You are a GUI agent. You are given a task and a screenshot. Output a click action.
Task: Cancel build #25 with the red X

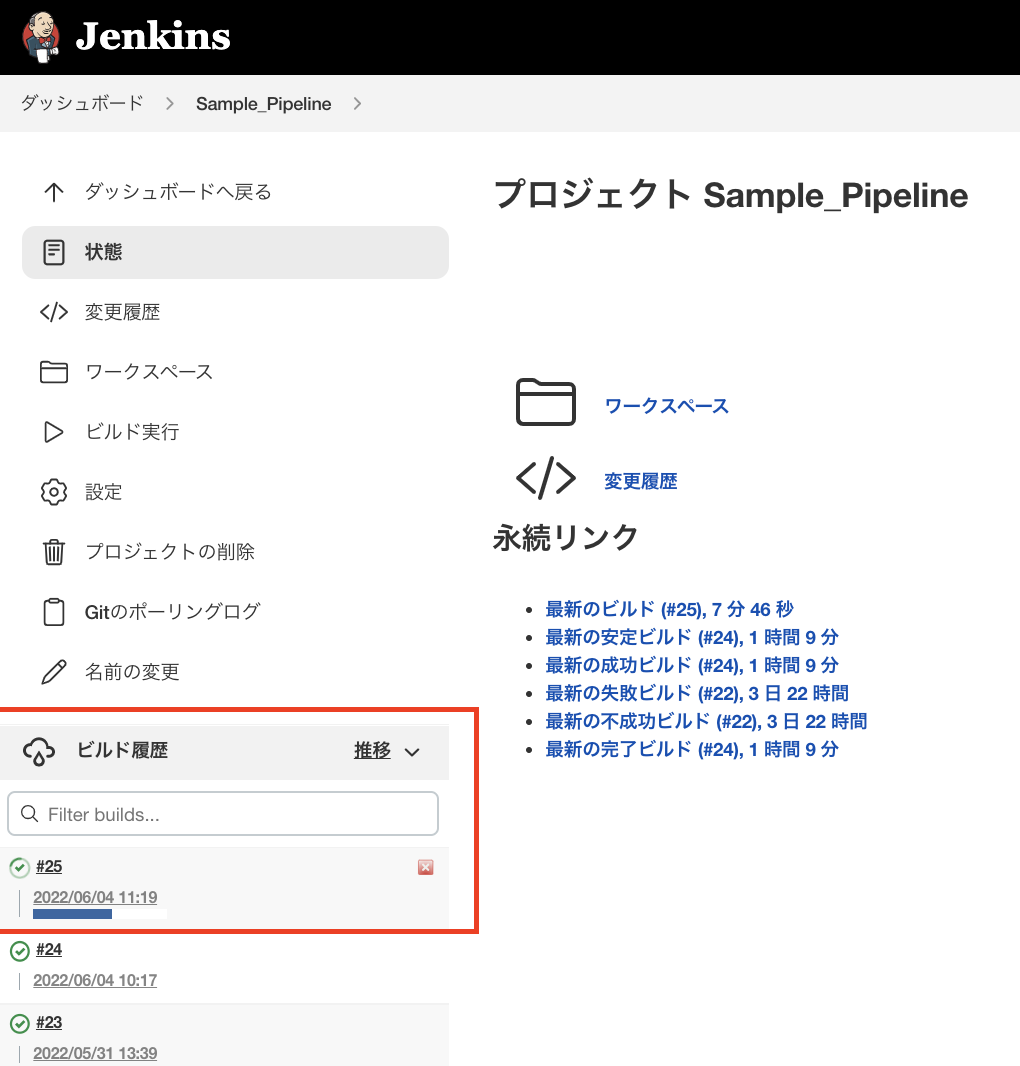[x=426, y=867]
